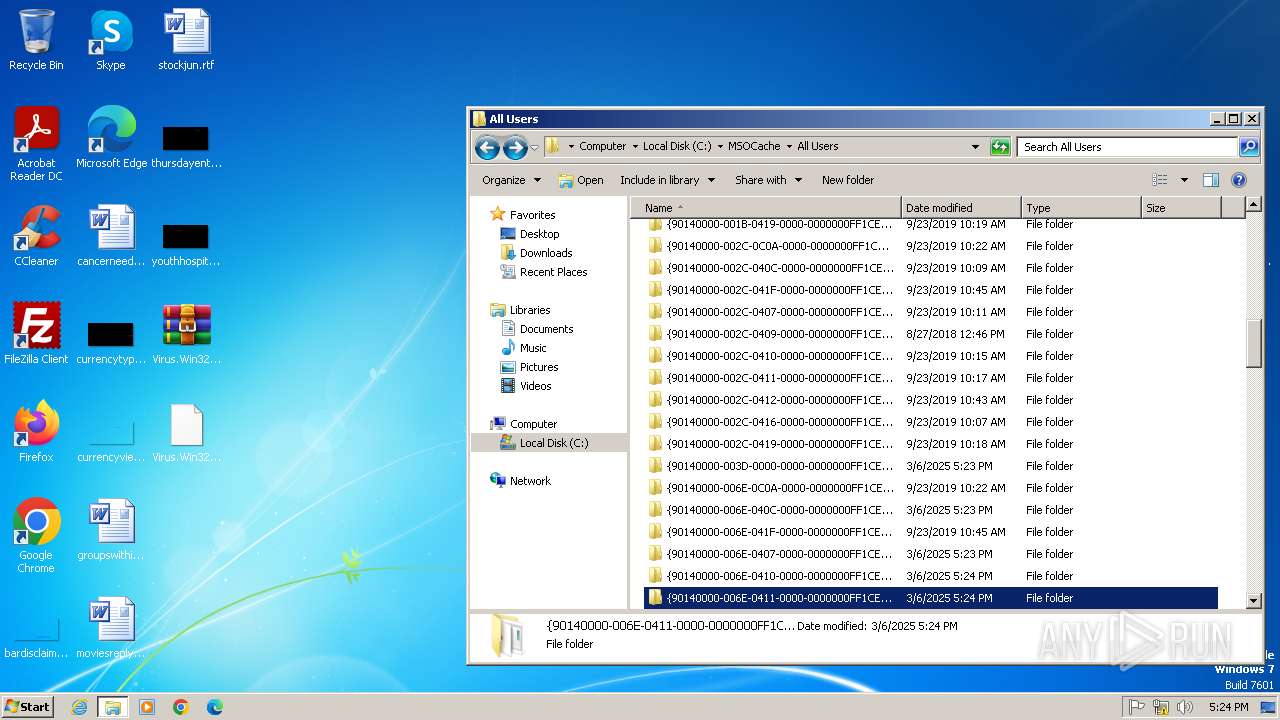Screen dimensions: 1280x720
Task: Select the moviesreply document icon
Action: [111, 628]
